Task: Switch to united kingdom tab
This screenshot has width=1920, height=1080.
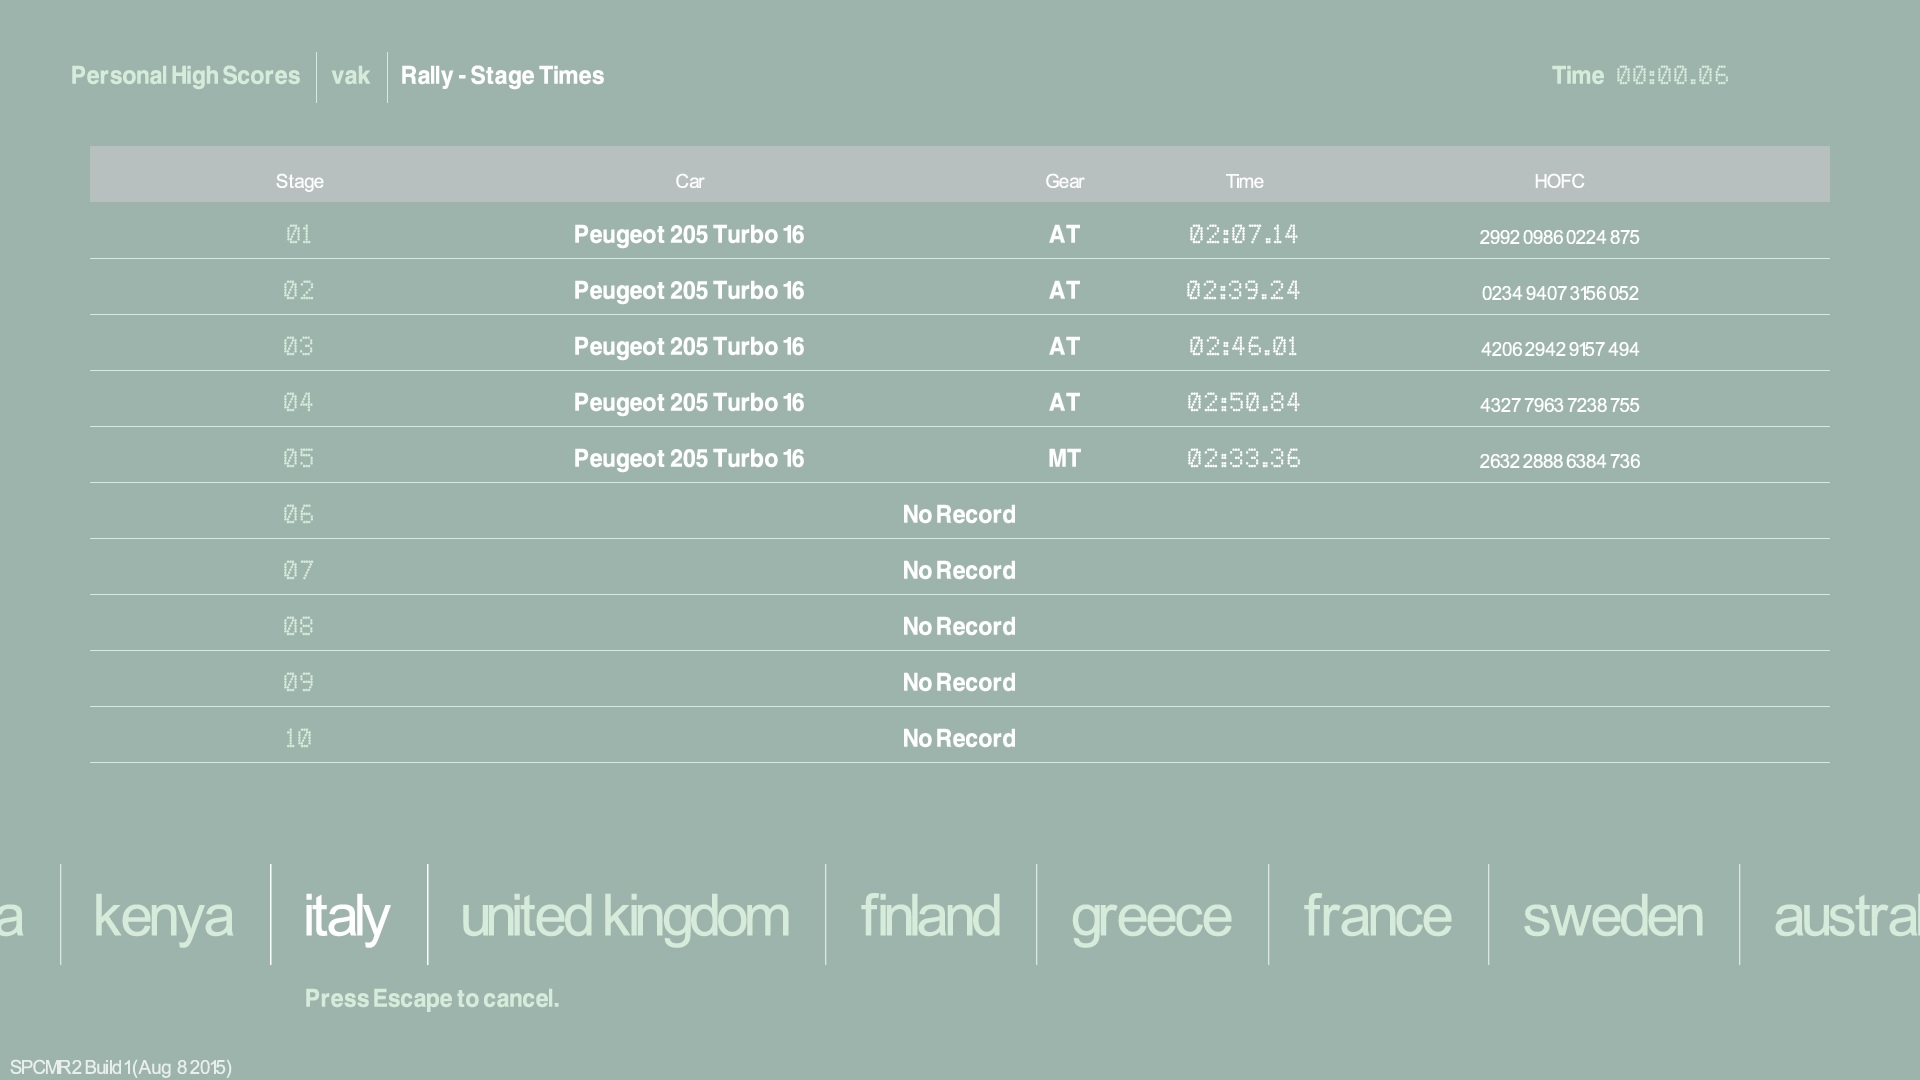Action: coord(625,915)
